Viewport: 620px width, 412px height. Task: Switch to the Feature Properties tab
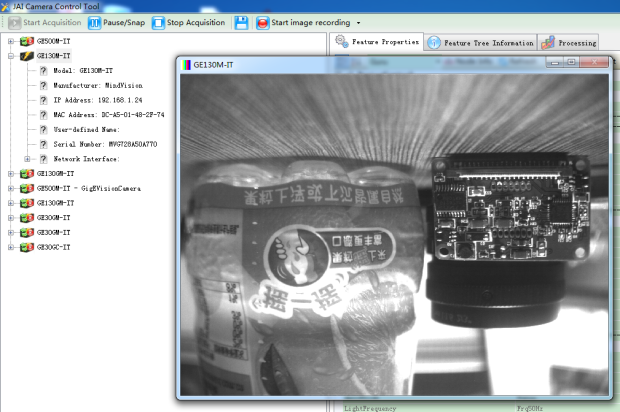tap(376, 42)
